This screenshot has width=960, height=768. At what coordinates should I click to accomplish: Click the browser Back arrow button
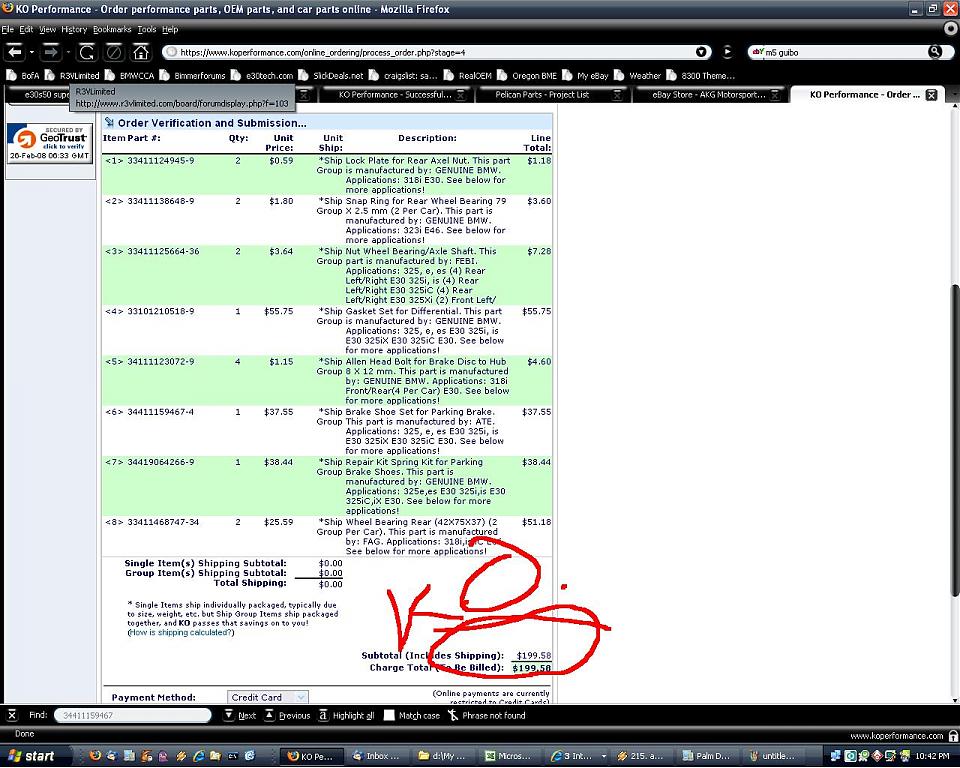pos(14,51)
